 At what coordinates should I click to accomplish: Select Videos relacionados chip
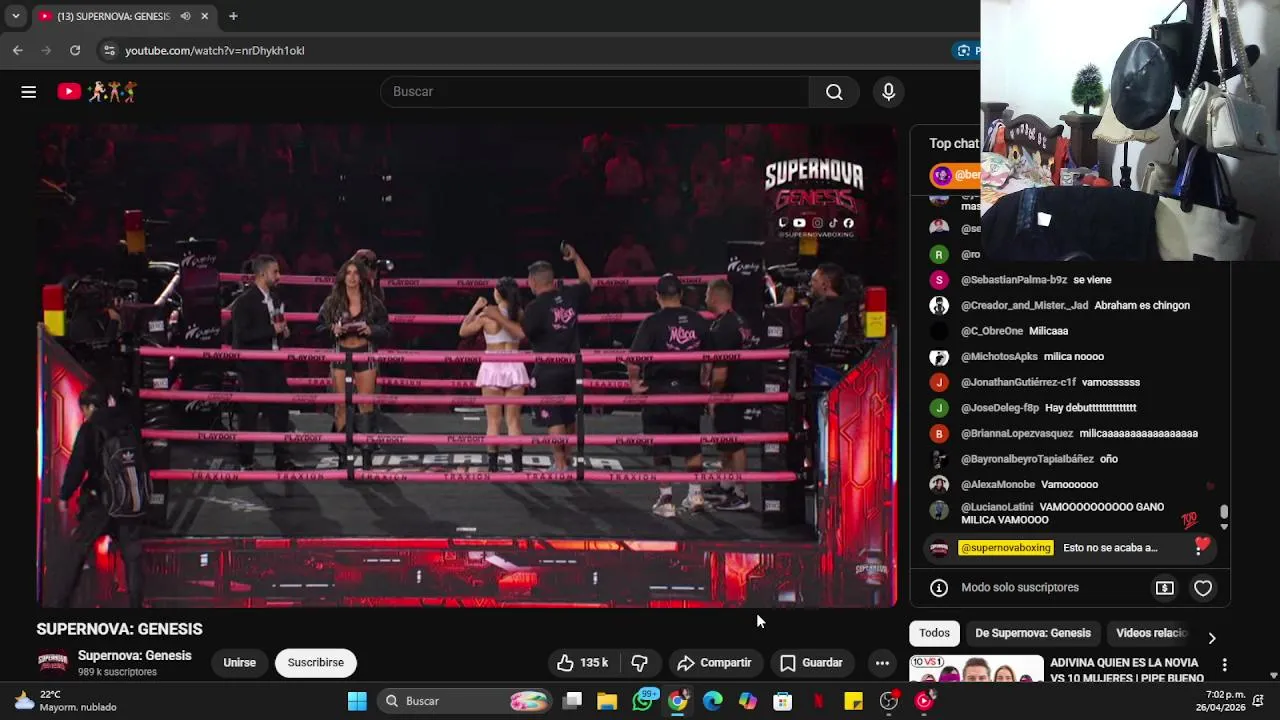pos(1152,633)
